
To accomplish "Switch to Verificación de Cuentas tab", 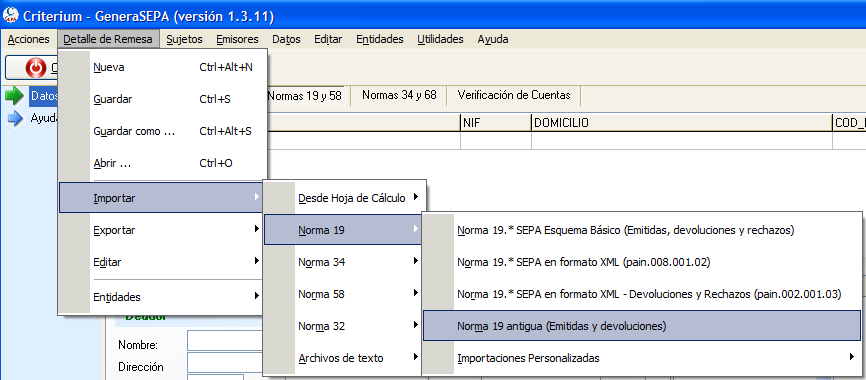I will tap(514, 95).
